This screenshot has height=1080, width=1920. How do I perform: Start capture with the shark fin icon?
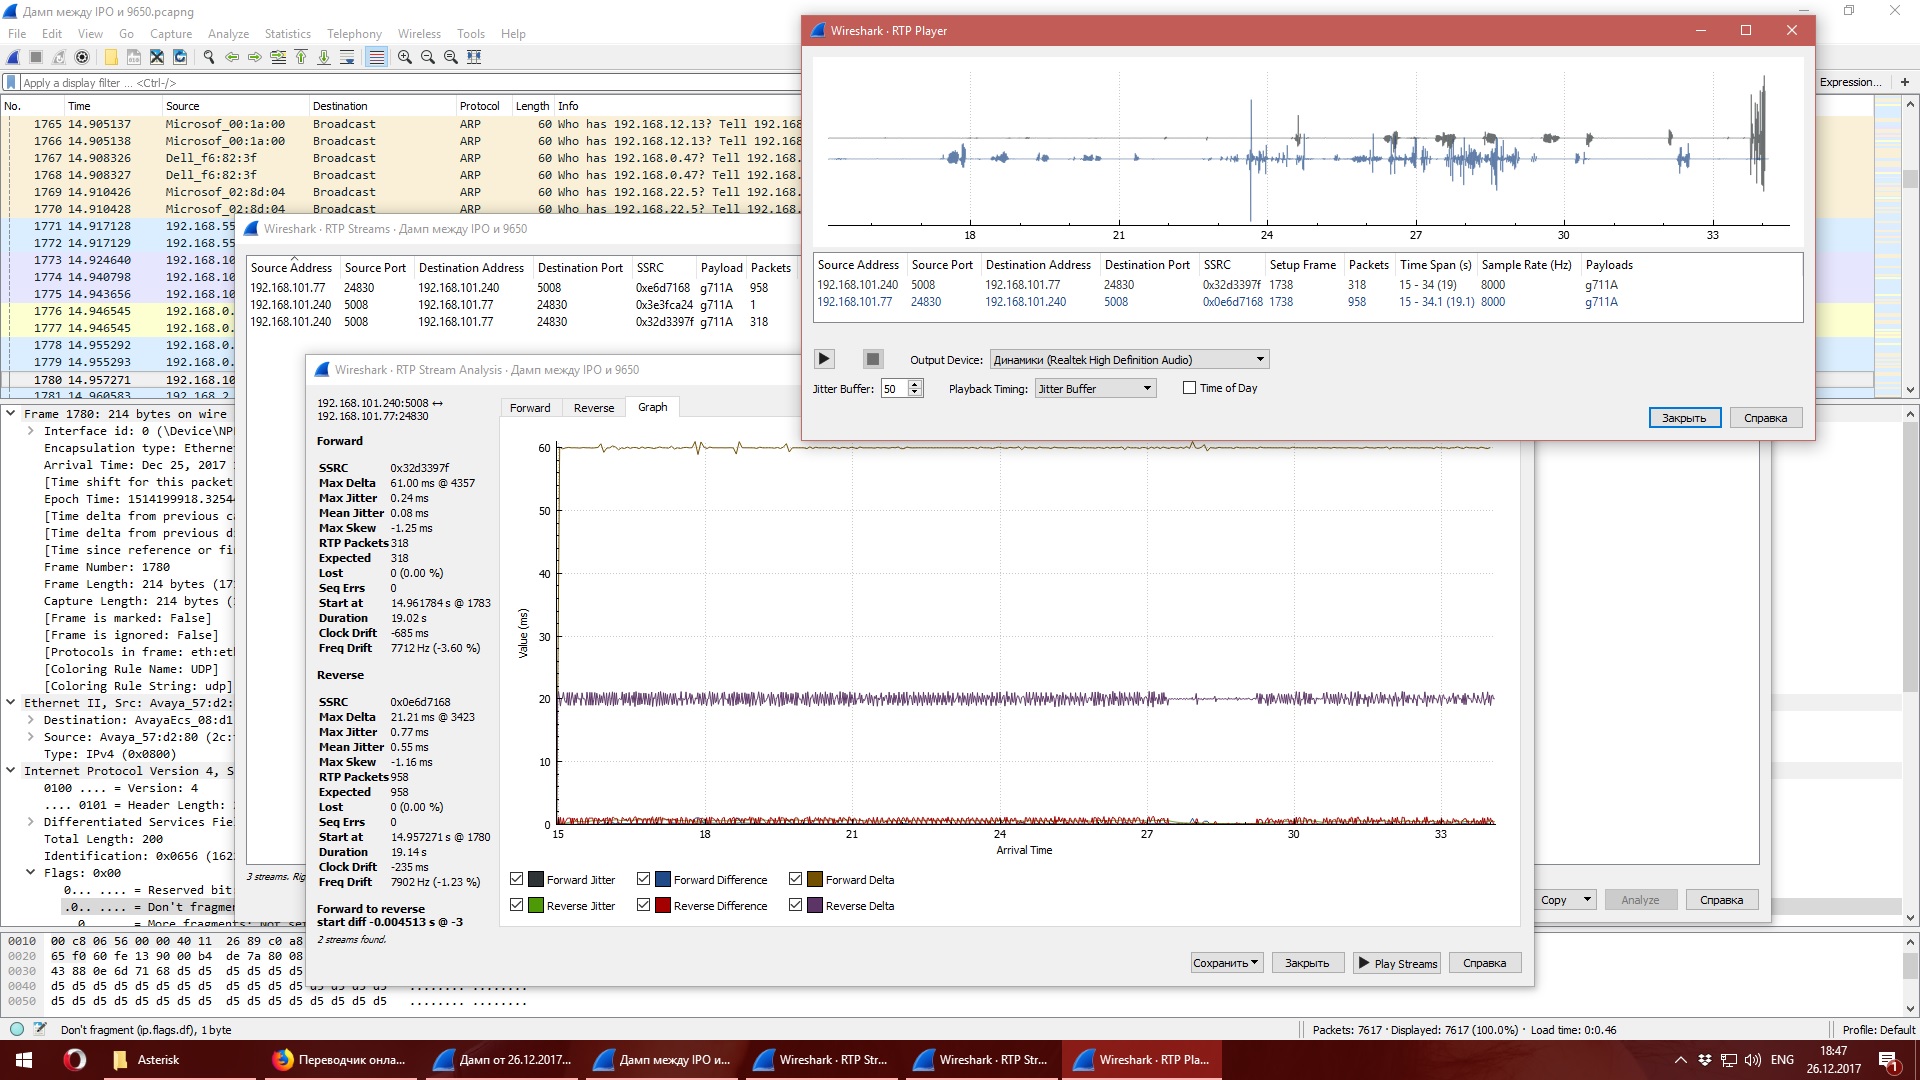point(14,57)
